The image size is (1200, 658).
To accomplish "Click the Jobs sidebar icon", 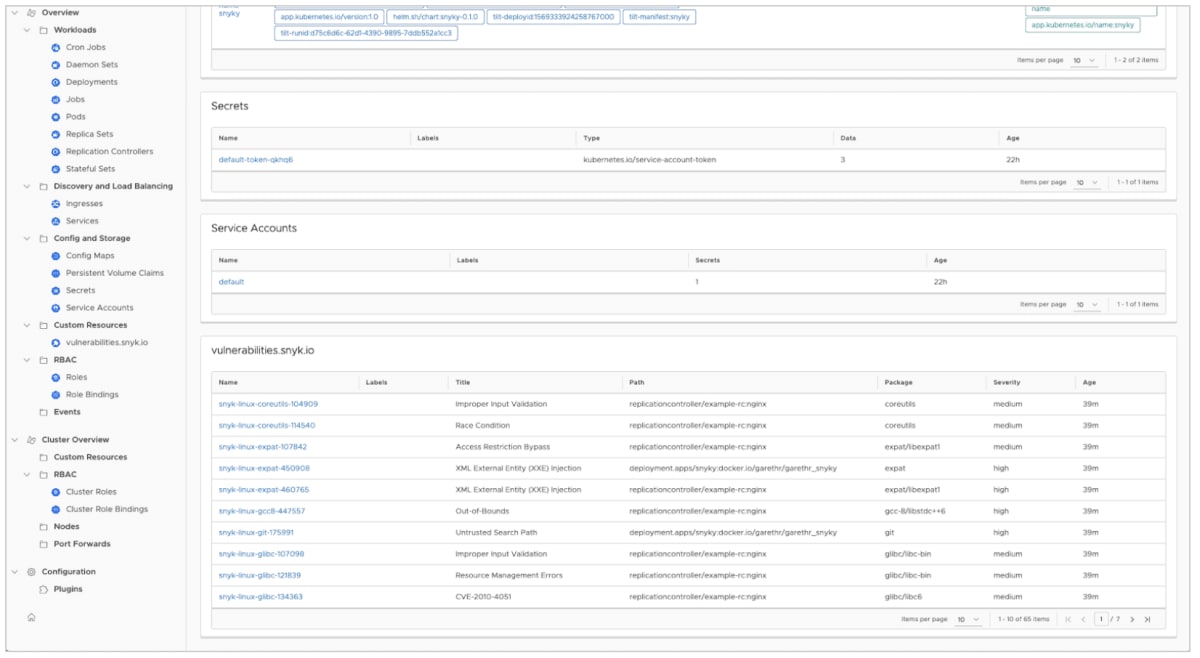I will pyautogui.click(x=56, y=100).
